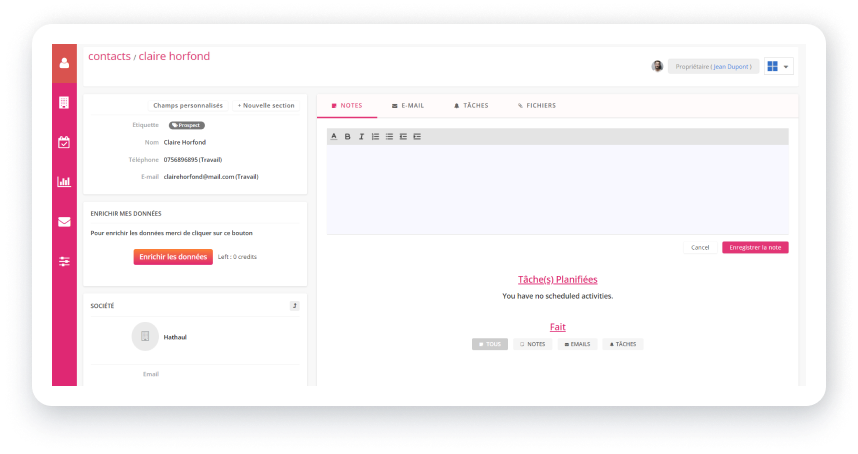Open the sliders settings icon in the sidebar
The image size is (858, 454).
pyautogui.click(x=64, y=261)
